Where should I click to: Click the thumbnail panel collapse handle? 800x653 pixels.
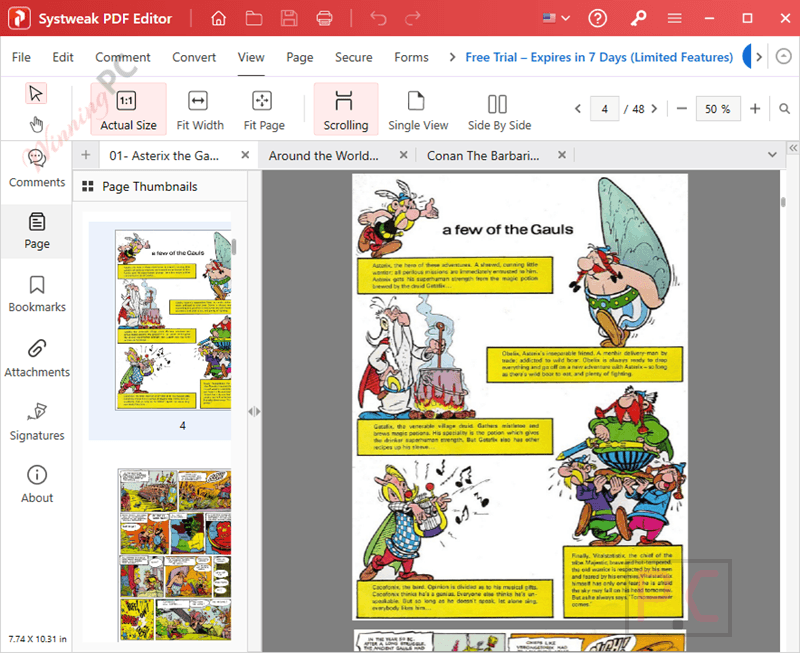(254, 411)
